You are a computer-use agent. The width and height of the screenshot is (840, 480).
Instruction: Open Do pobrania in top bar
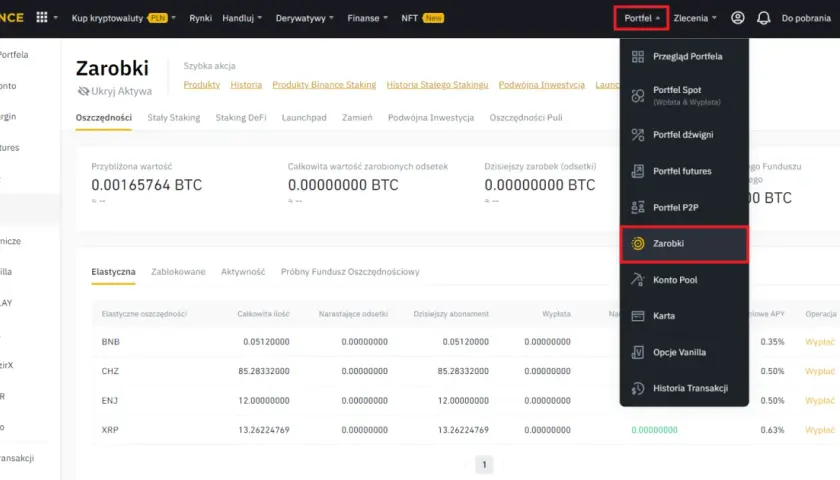[806, 18]
